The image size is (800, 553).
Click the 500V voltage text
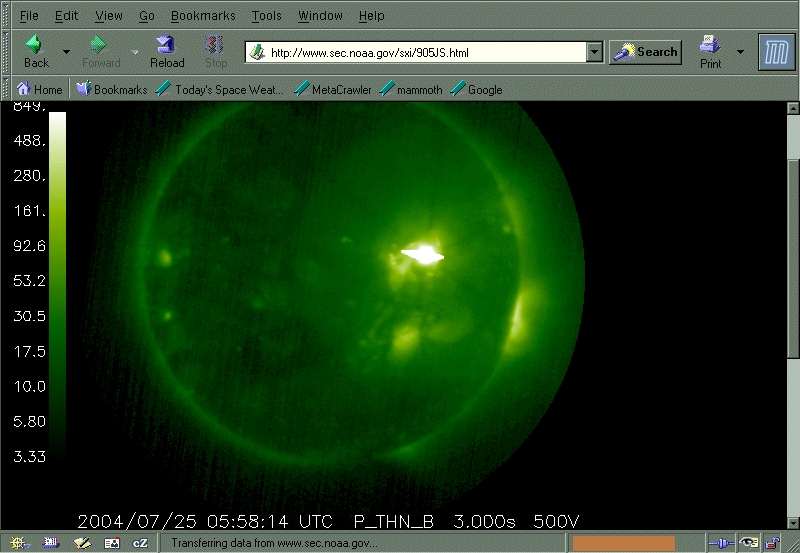click(x=556, y=521)
